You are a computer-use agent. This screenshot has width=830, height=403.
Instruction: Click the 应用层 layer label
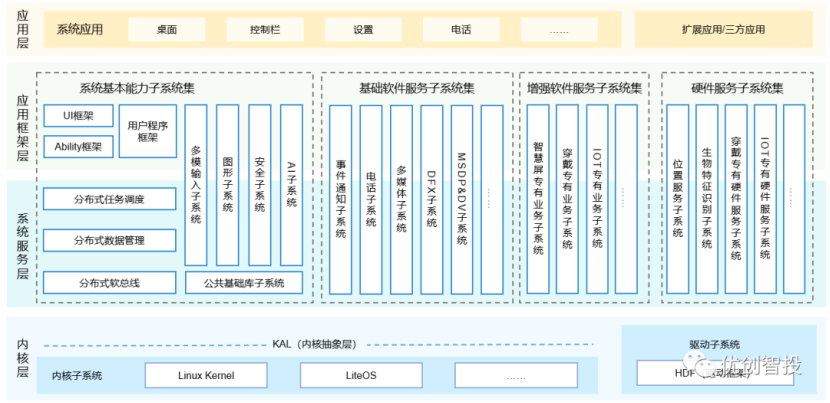22,29
